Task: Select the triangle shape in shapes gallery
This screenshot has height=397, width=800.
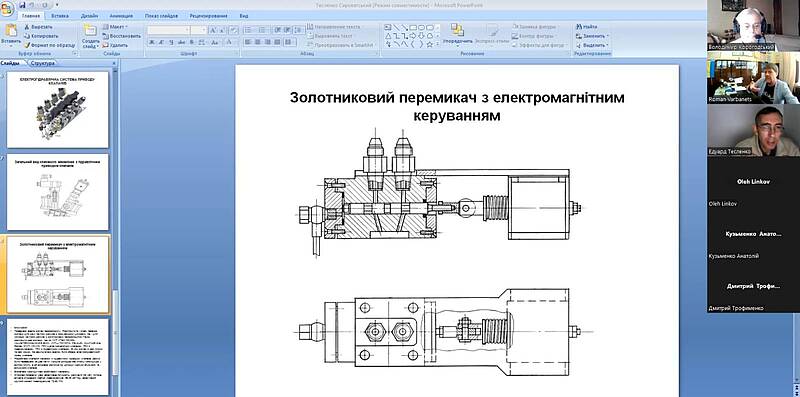Action: coord(388,36)
